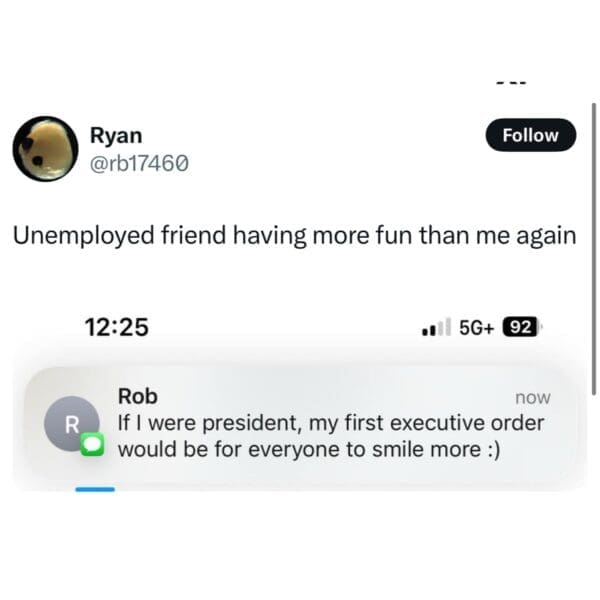Select the tweet text about the unemployed friend
Image resolution: width=600 pixels, height=600 pixels.
point(295,235)
